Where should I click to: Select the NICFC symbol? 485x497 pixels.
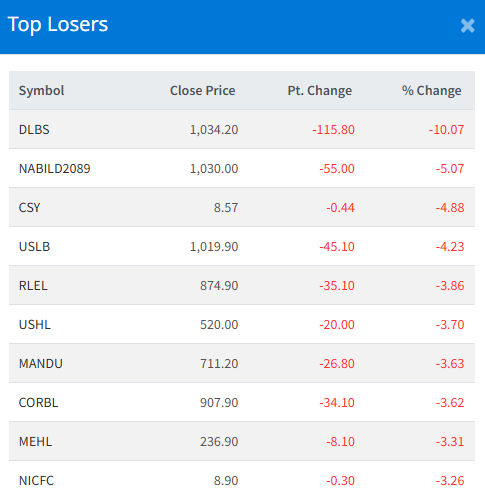coord(36,481)
